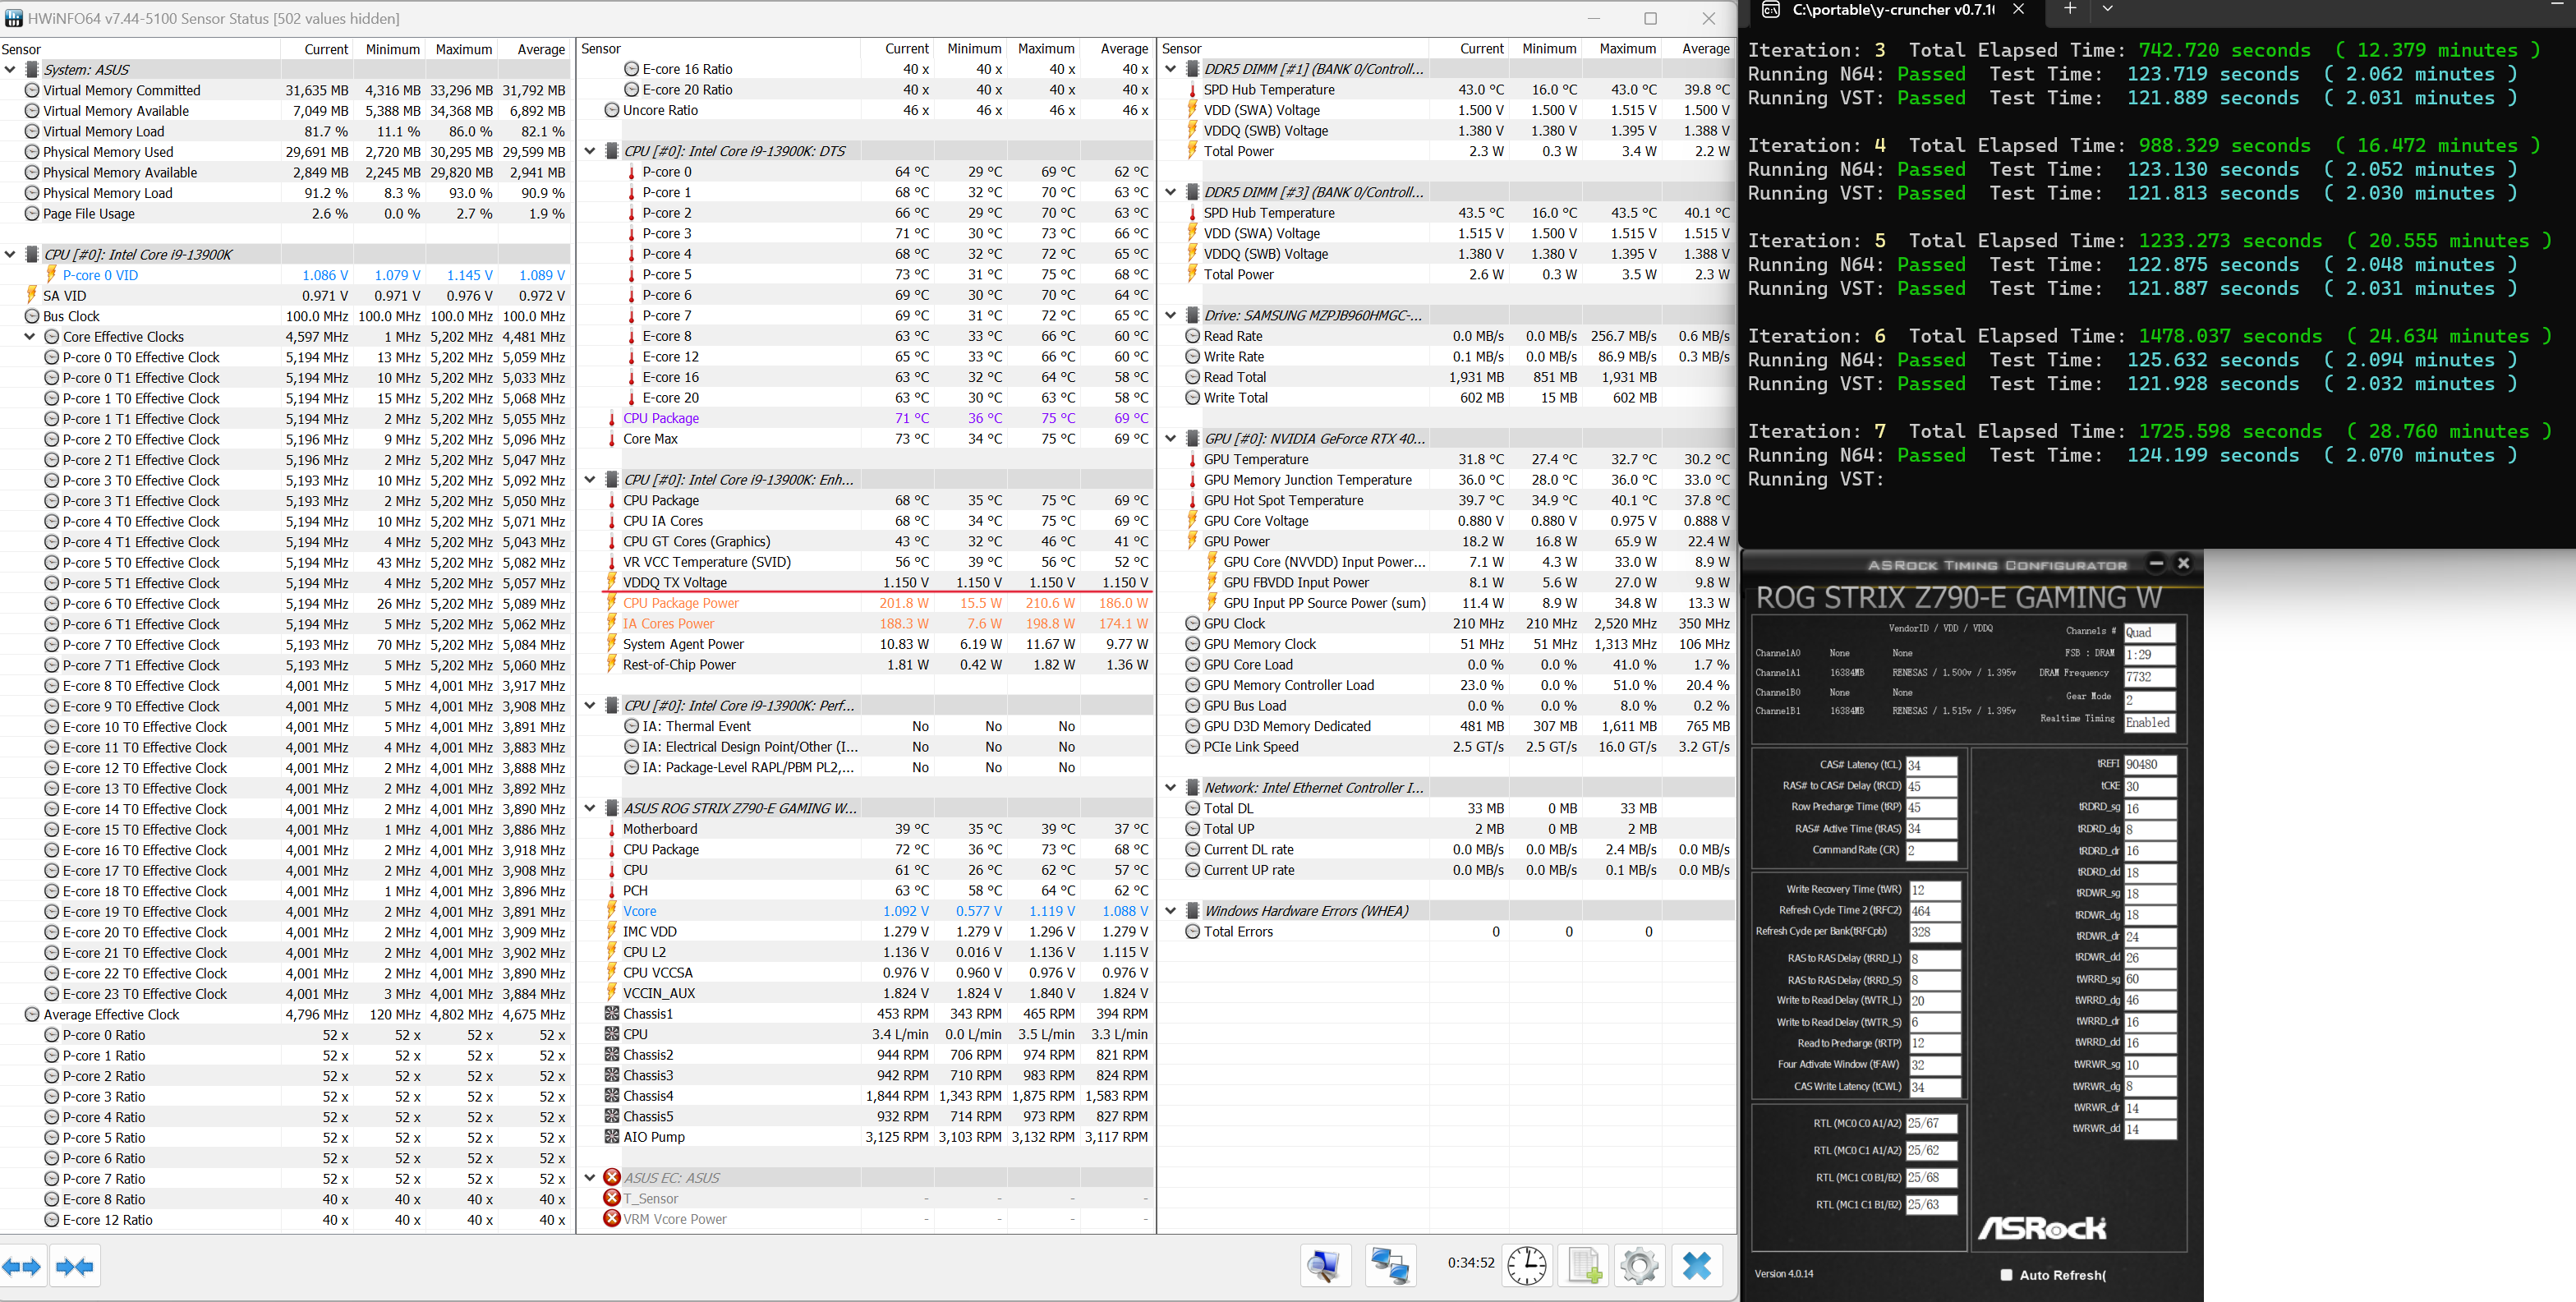Close sensors with the blue X icon

tap(1696, 1266)
